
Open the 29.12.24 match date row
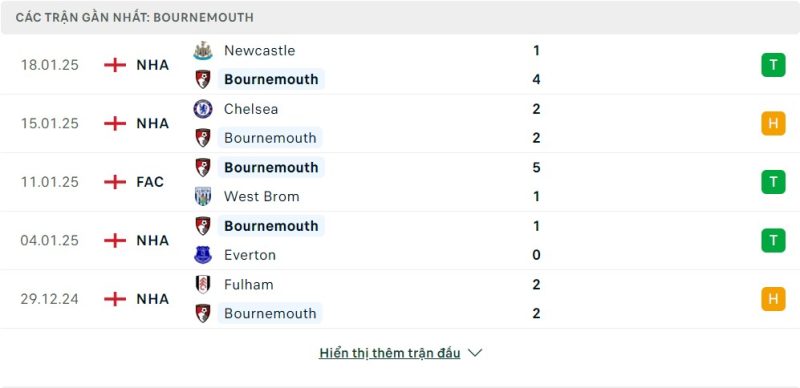(400, 299)
